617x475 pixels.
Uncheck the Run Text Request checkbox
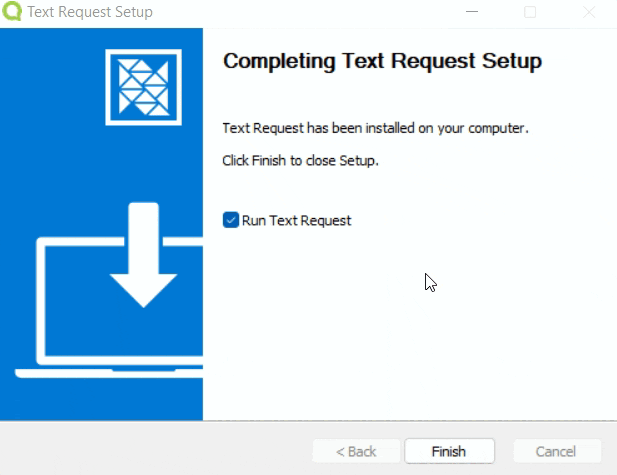click(231, 220)
